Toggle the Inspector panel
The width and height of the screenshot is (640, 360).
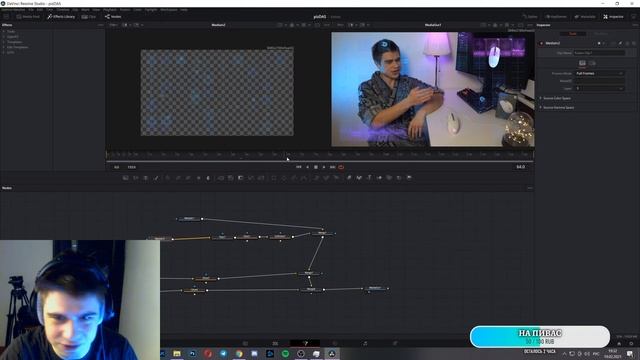click(x=613, y=17)
